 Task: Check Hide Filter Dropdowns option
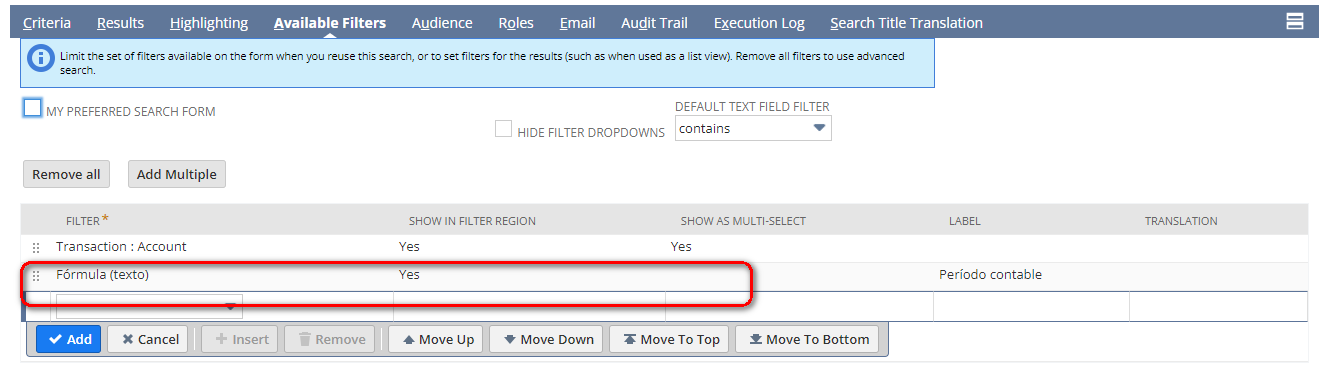[504, 129]
